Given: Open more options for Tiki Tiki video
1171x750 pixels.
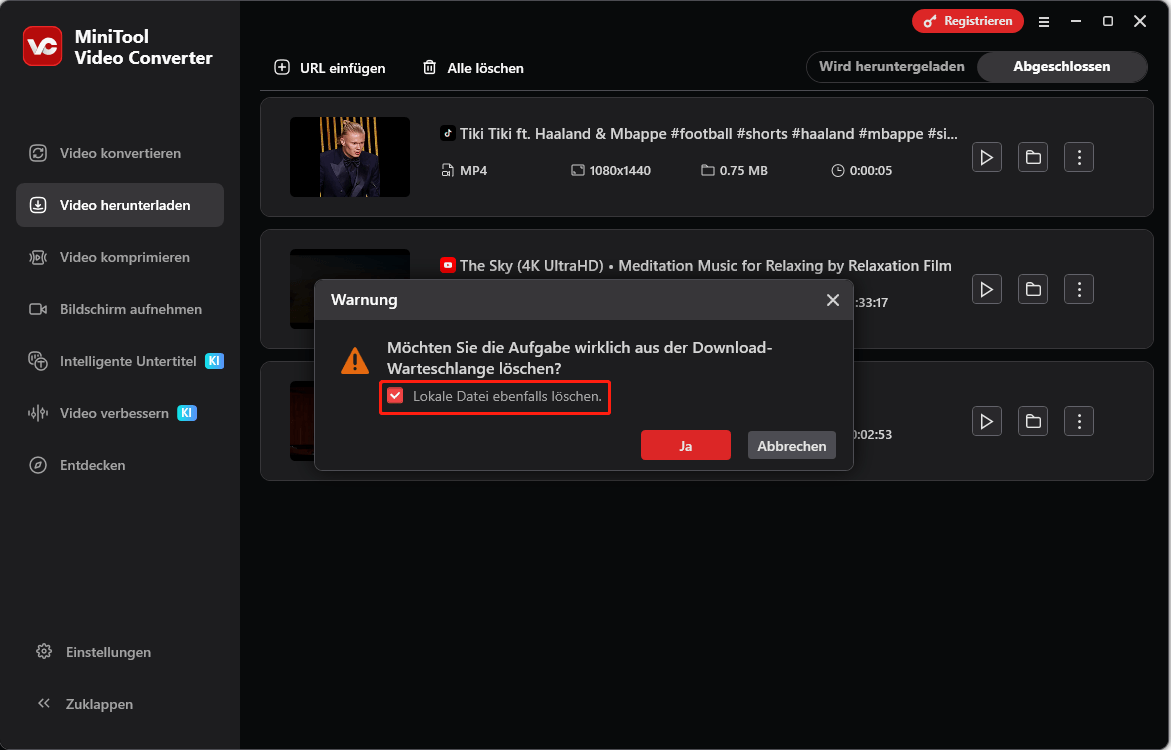Looking at the screenshot, I should click(x=1079, y=157).
